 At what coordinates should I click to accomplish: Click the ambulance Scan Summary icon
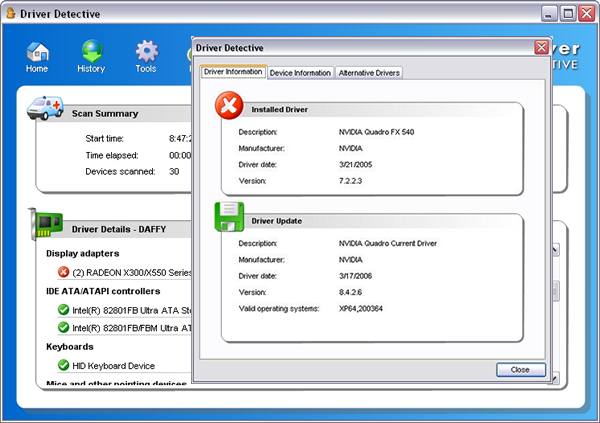pyautogui.click(x=45, y=108)
